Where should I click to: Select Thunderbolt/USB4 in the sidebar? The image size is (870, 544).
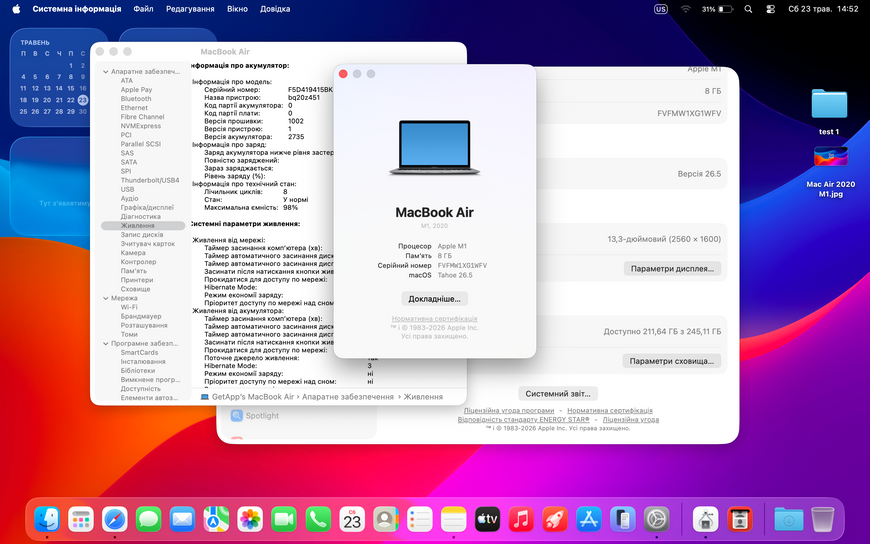(150, 180)
